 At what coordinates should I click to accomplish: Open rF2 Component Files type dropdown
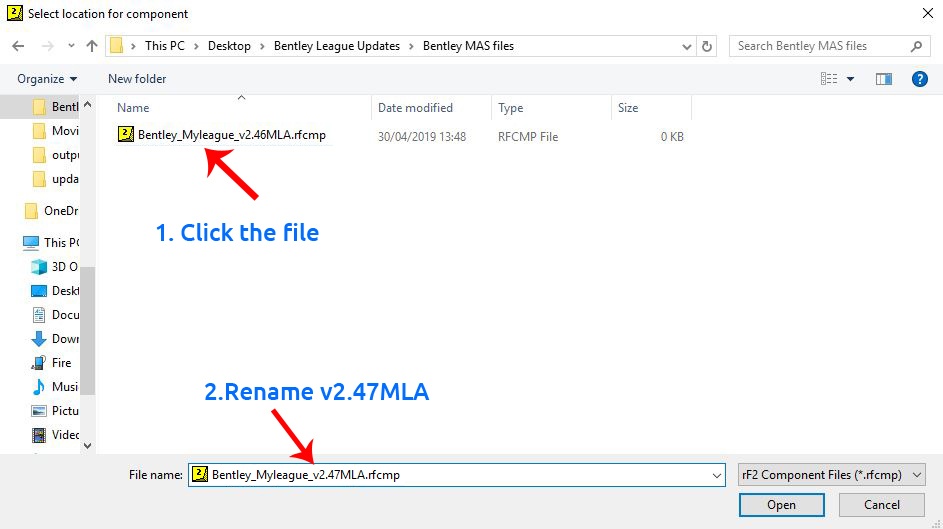pos(832,474)
